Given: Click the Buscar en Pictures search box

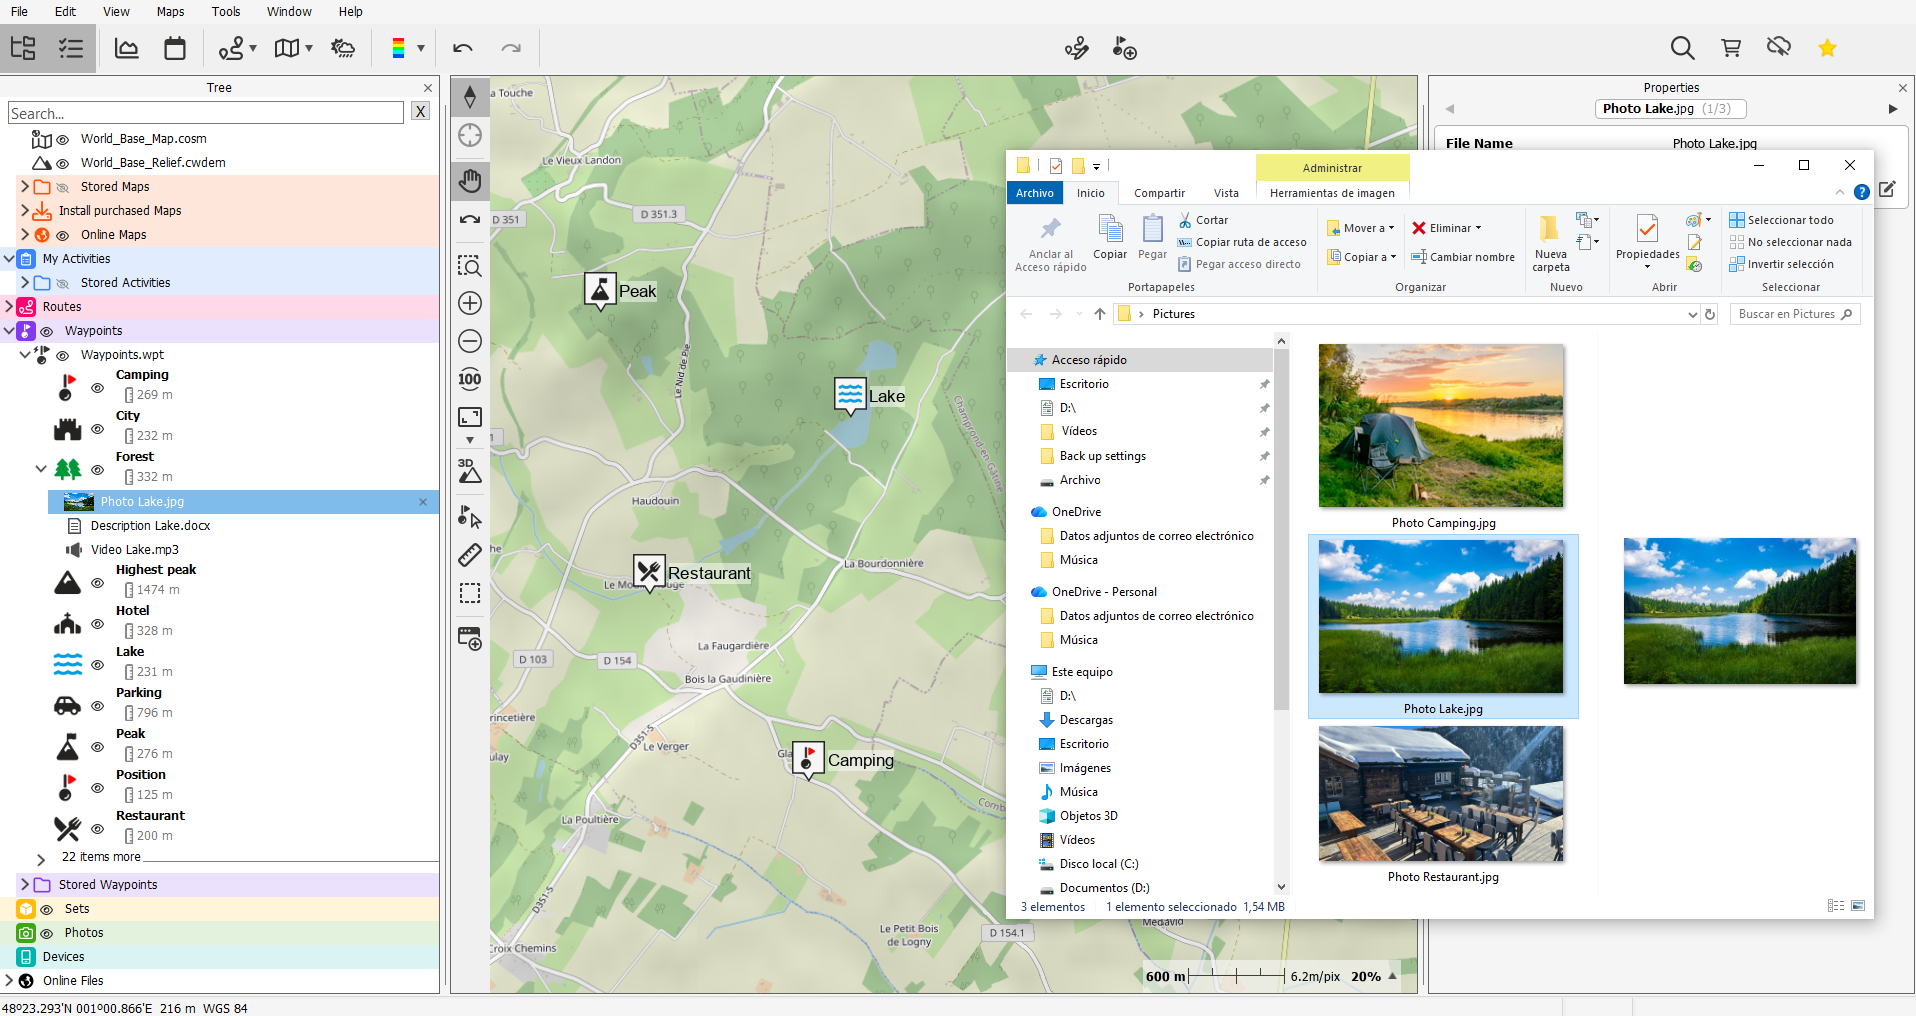Looking at the screenshot, I should [x=1794, y=314].
